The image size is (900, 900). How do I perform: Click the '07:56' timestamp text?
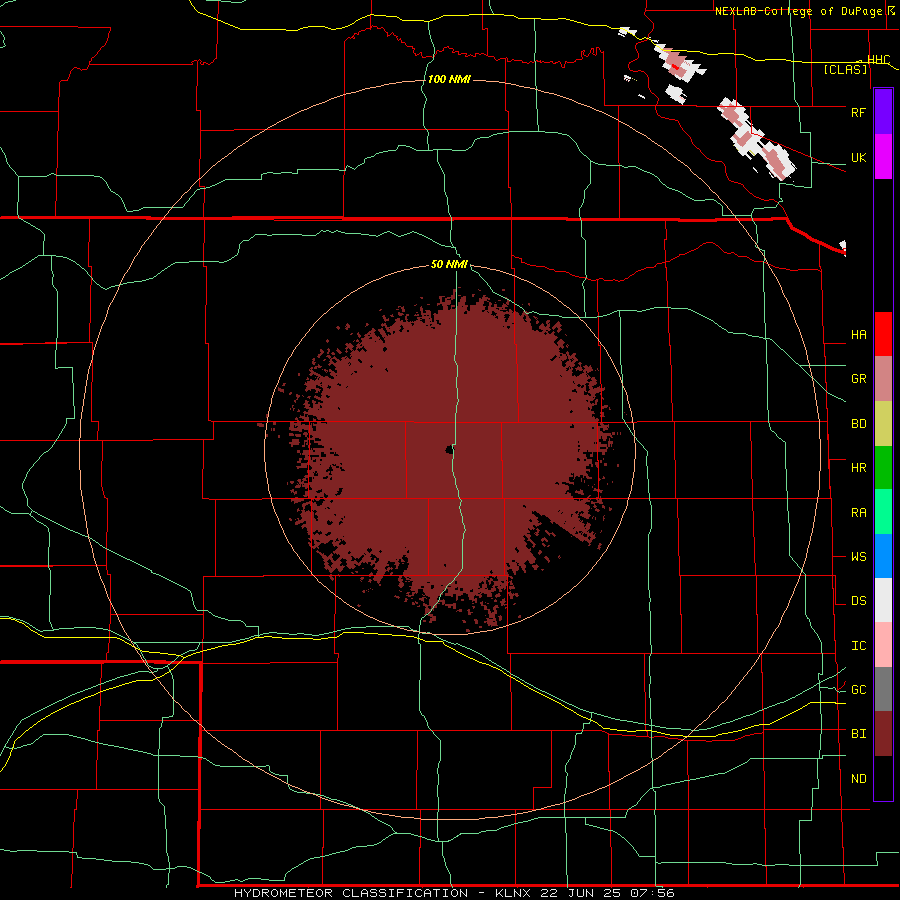[651, 893]
